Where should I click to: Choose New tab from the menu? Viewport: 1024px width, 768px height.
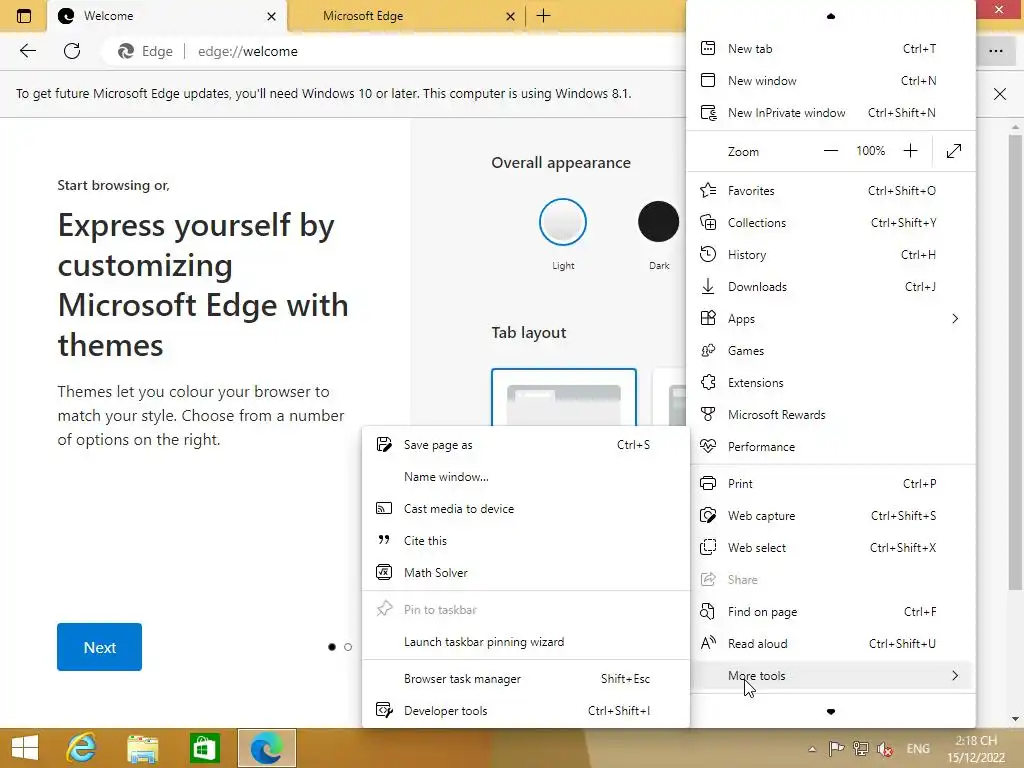[x=831, y=48]
